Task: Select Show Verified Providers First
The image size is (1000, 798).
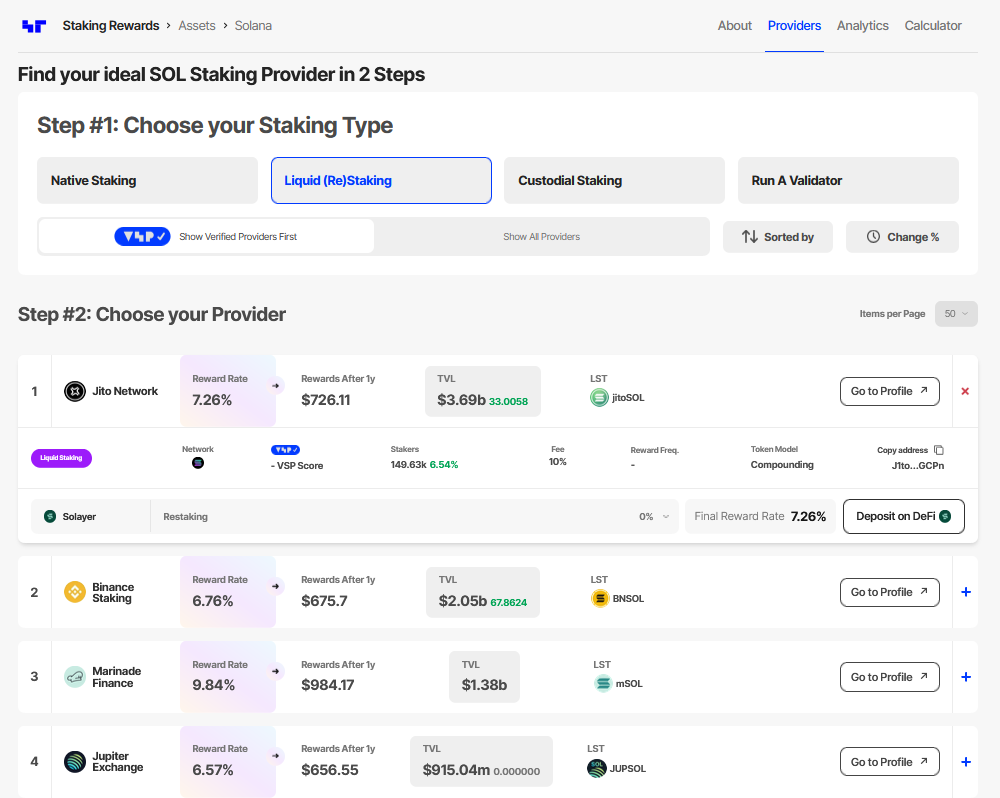Action: (206, 237)
